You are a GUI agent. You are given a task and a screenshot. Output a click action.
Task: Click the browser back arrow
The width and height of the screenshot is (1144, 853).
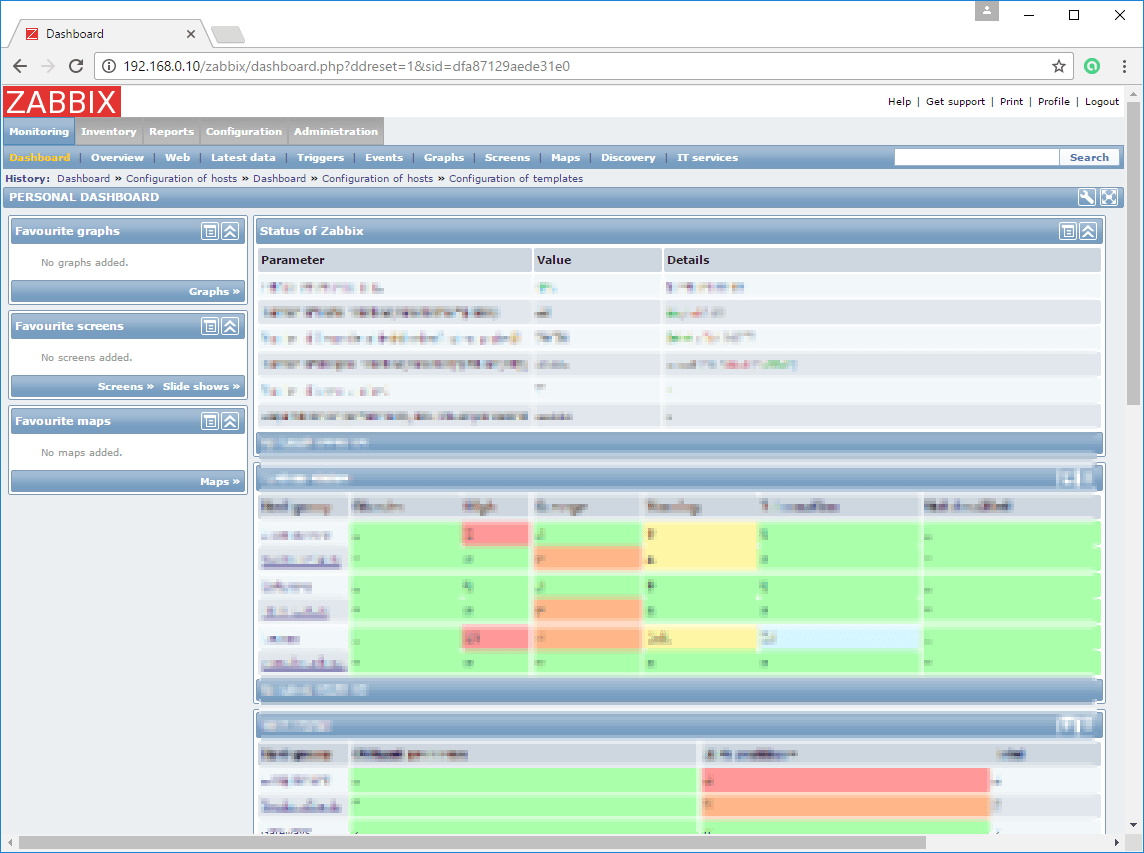20,66
